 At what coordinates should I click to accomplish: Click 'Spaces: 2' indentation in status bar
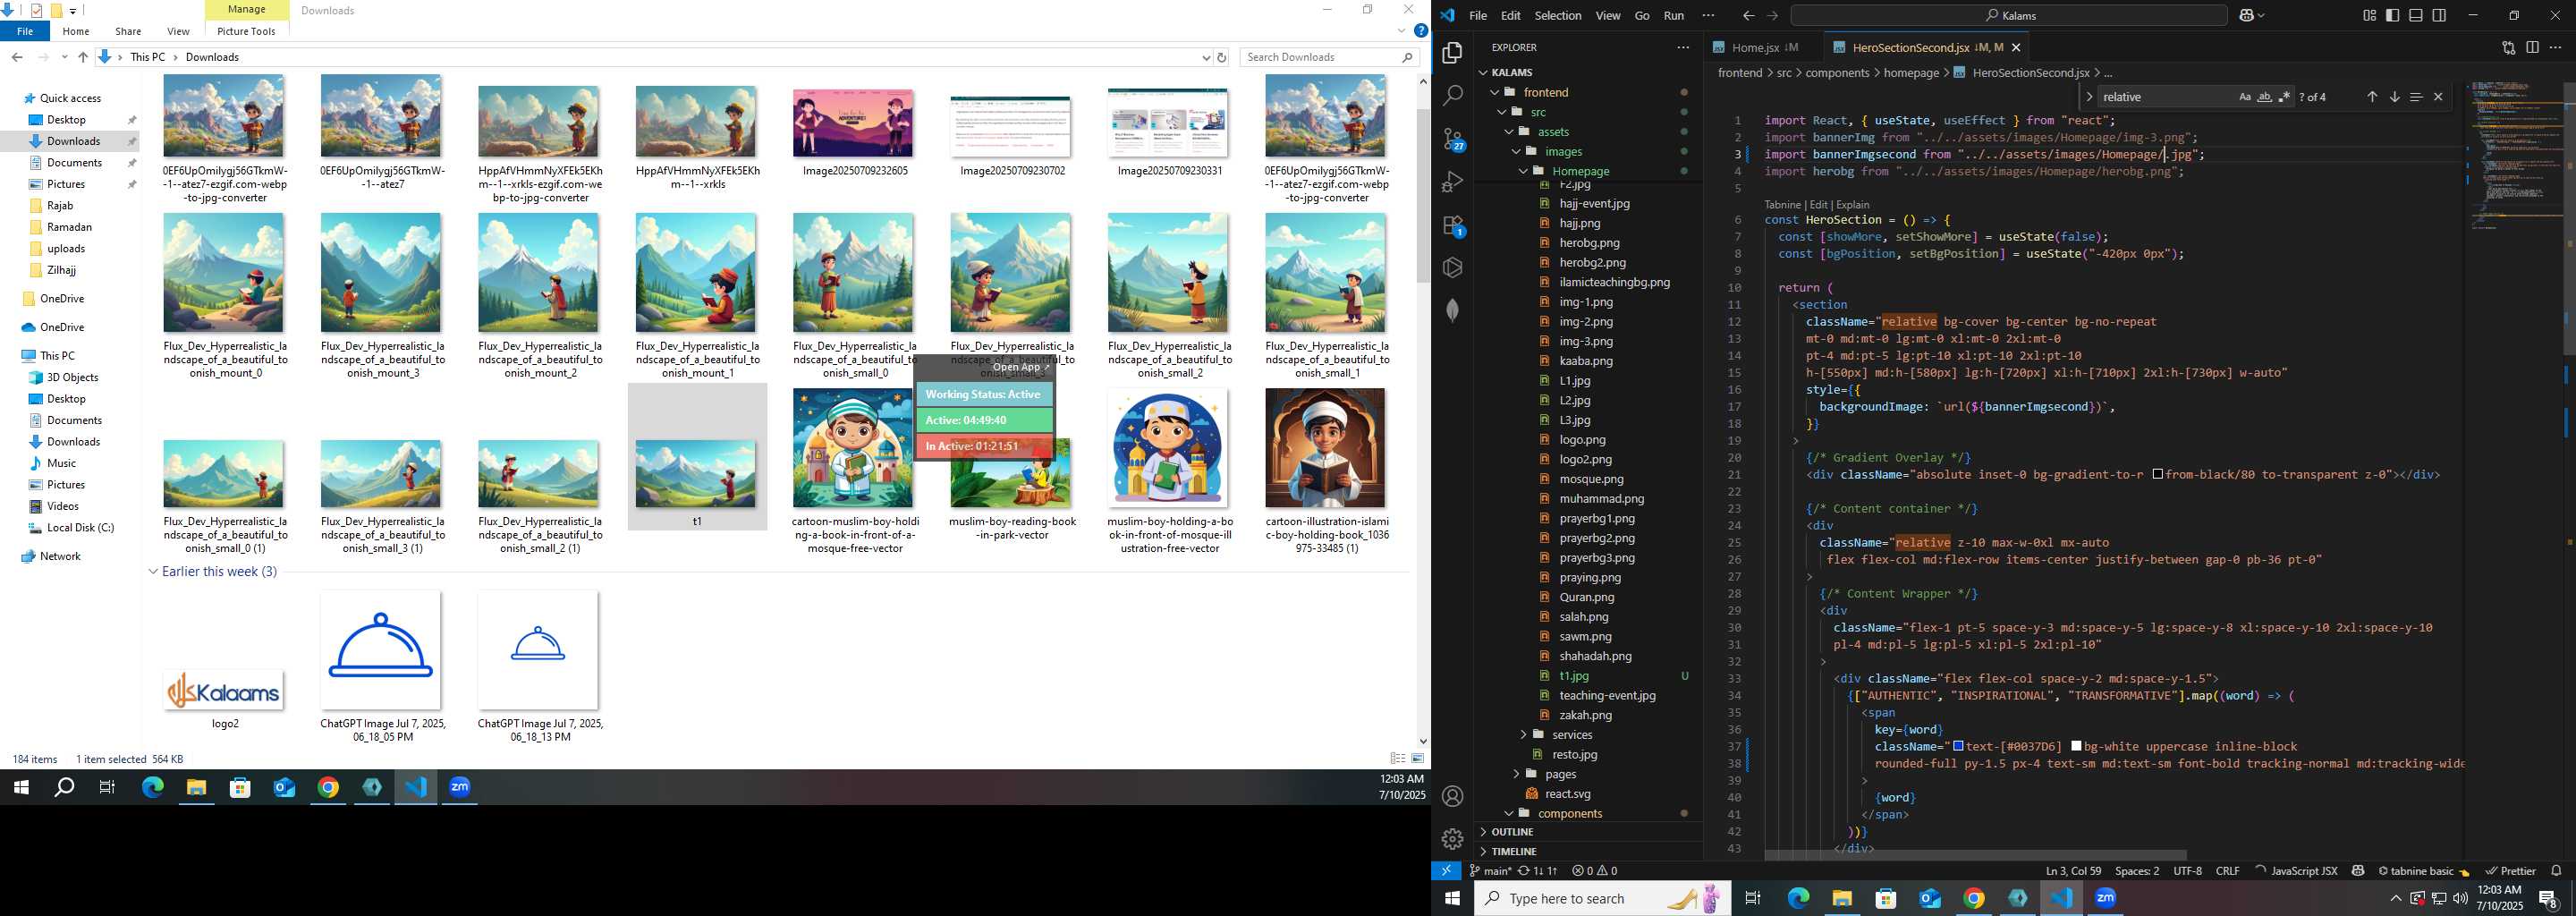[x=2137, y=871]
